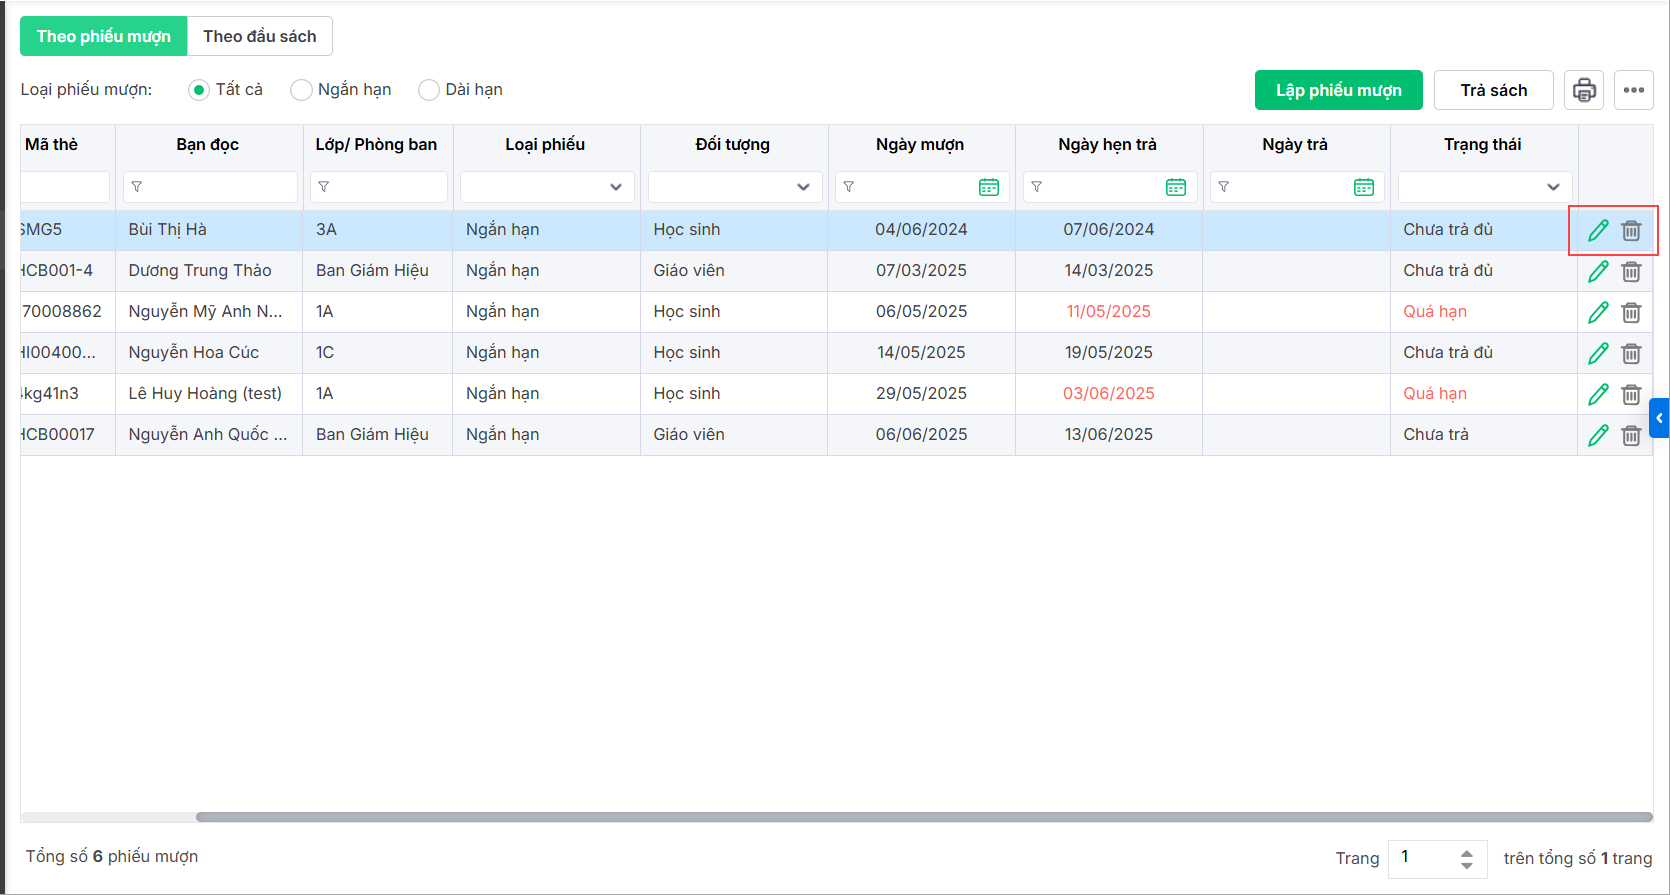Click the Lớp/ Phòng ban column header
Viewport: 1670px width, 895px height.
coord(376,144)
